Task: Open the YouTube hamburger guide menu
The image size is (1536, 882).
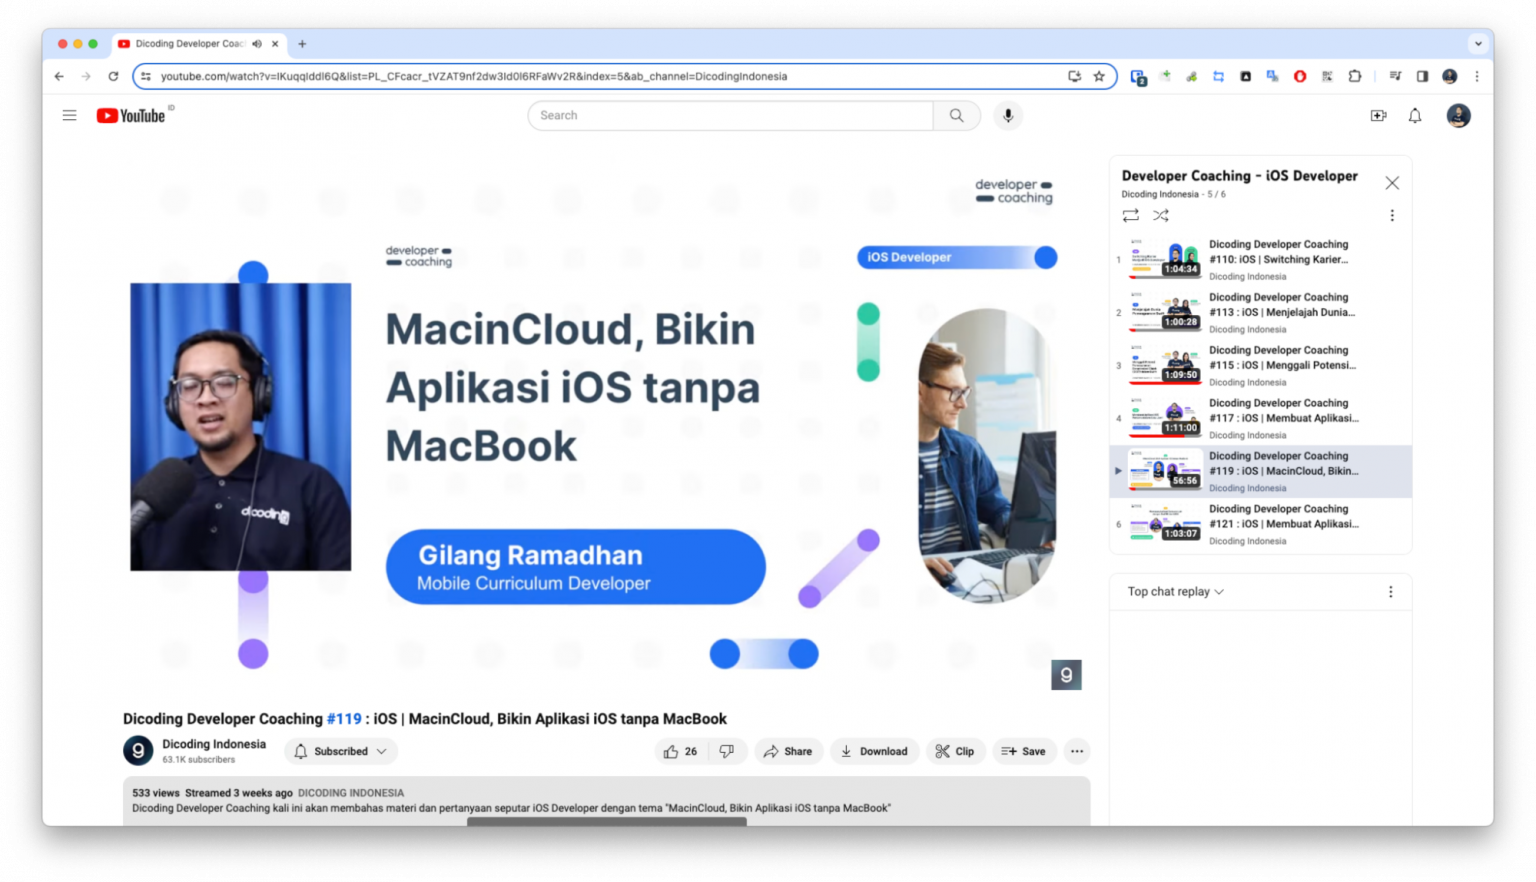Action: 69,115
